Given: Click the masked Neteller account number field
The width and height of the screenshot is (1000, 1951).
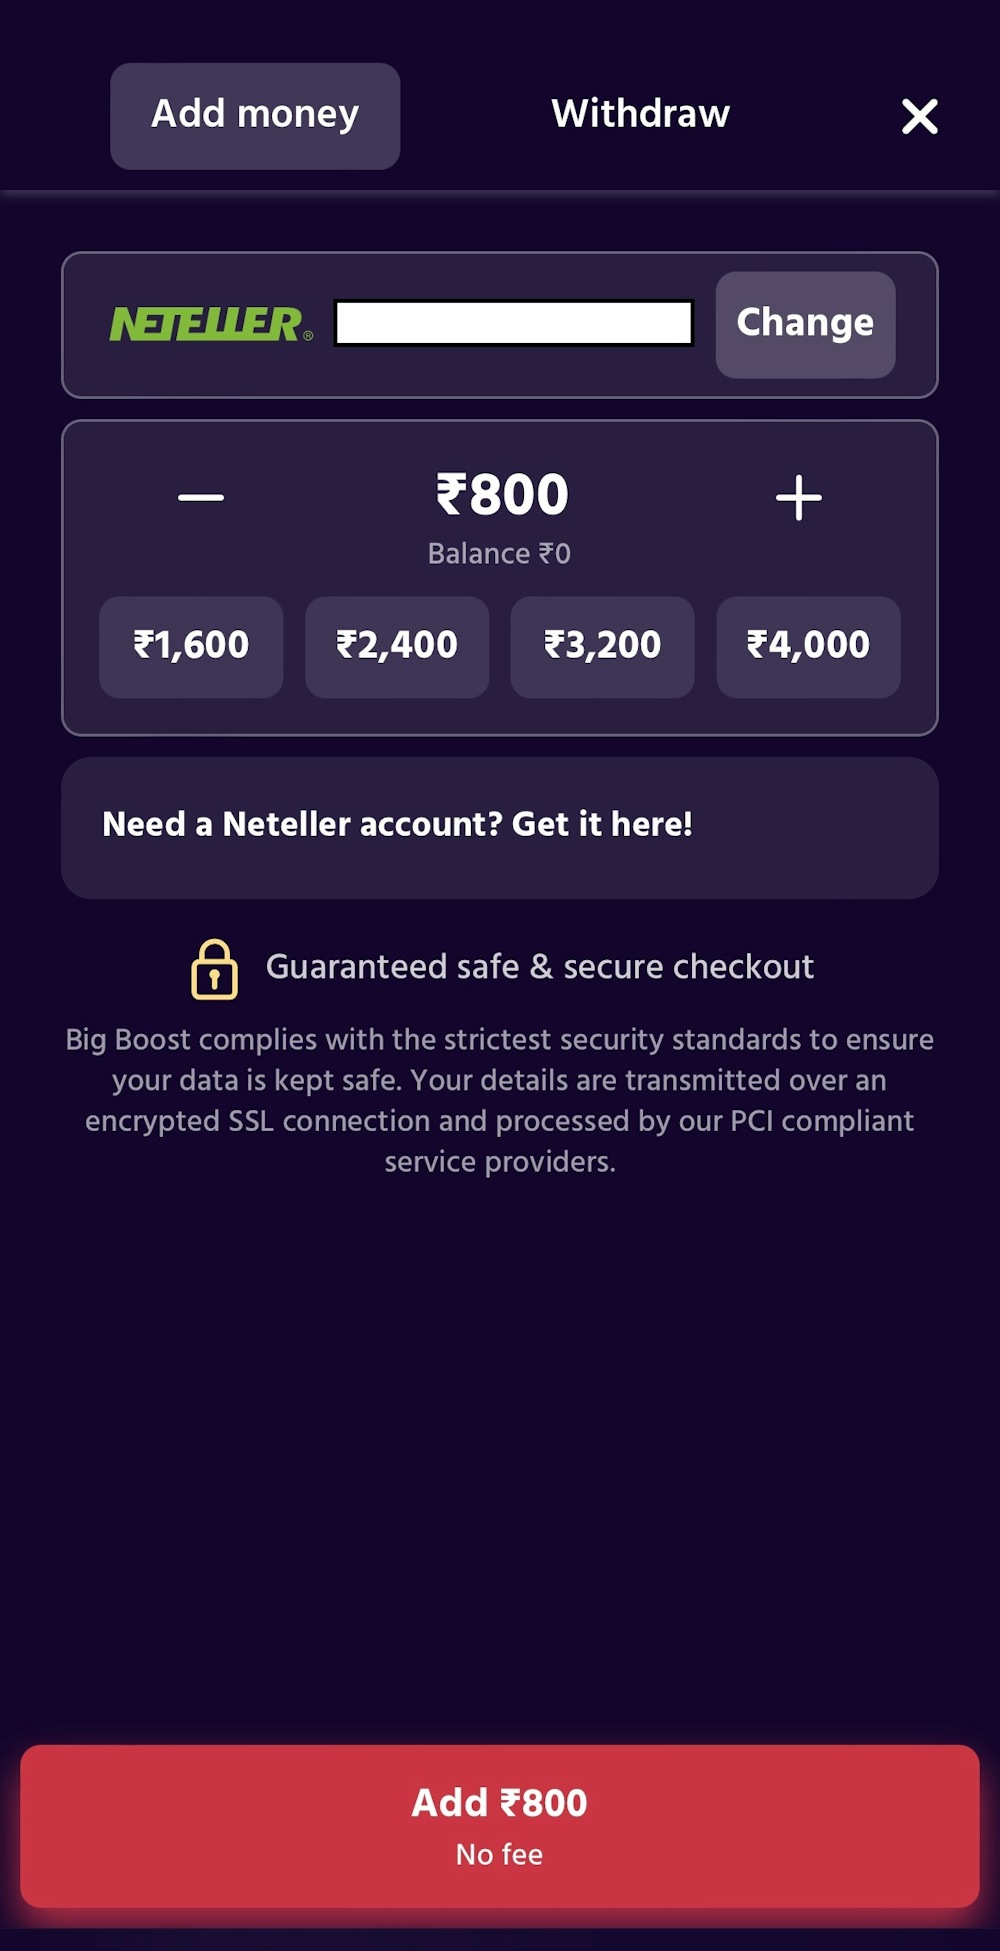Looking at the screenshot, I should 515,324.
